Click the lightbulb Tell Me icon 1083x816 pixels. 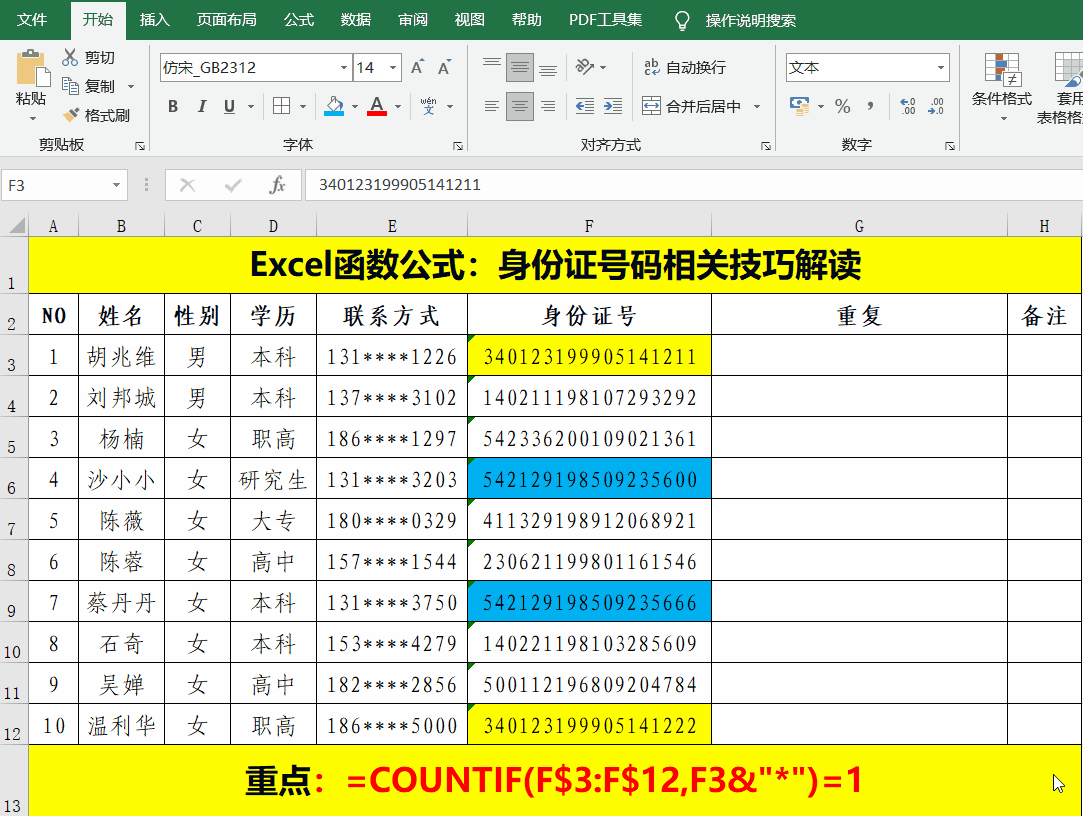[682, 20]
